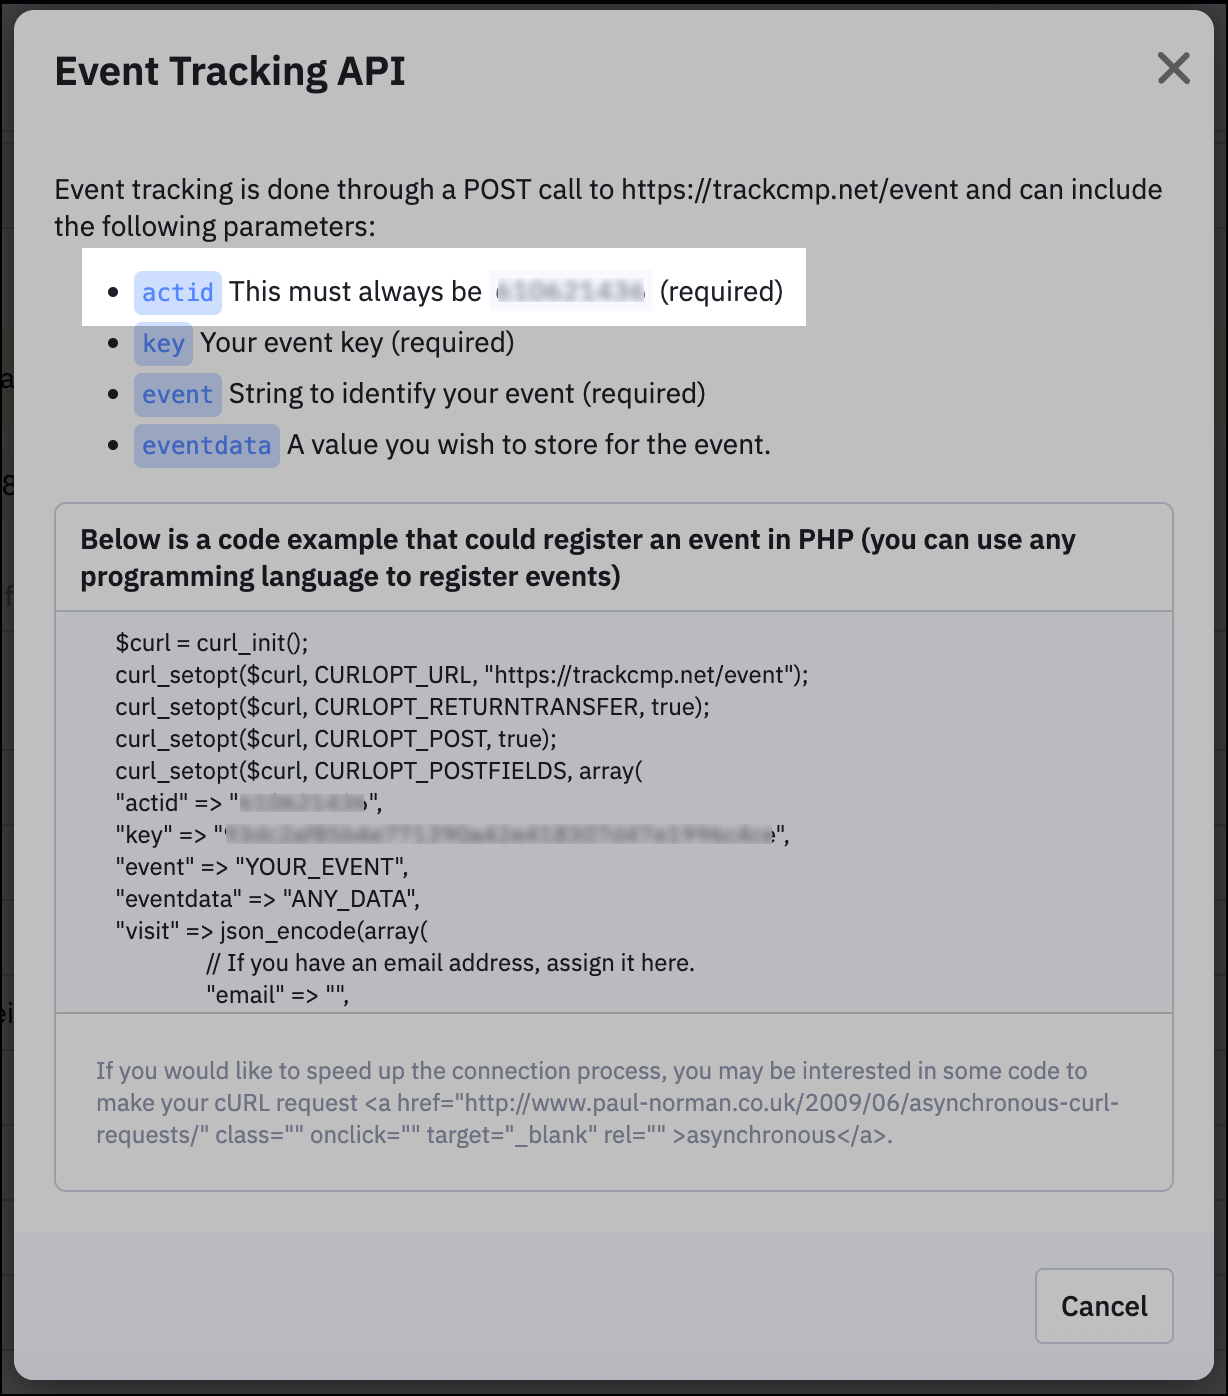Click the CURLOPT_RETURNTRANSFER code line
Screen dimensions: 1228x1396
(x=412, y=707)
